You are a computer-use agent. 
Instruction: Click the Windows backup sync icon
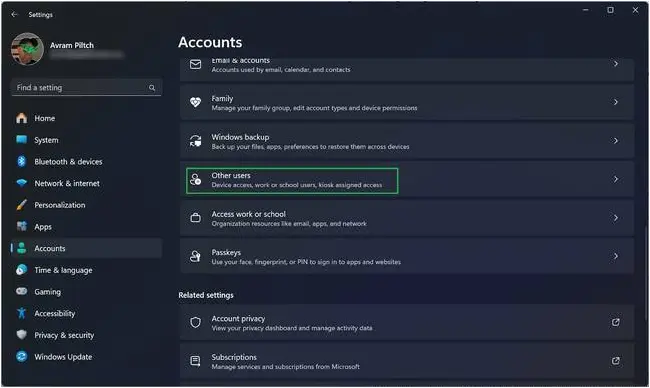[195, 141]
